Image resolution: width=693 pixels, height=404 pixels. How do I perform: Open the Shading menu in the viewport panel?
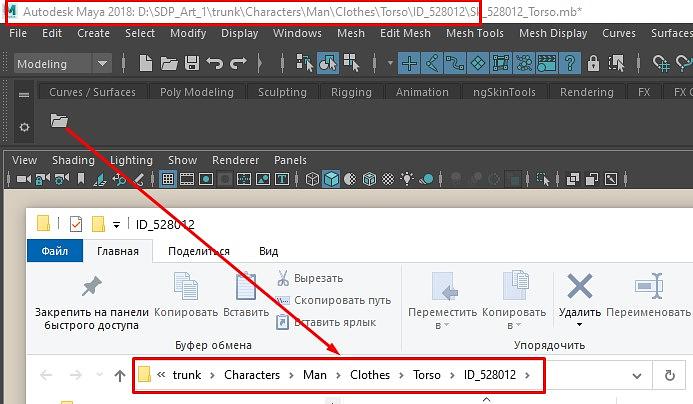point(73,160)
